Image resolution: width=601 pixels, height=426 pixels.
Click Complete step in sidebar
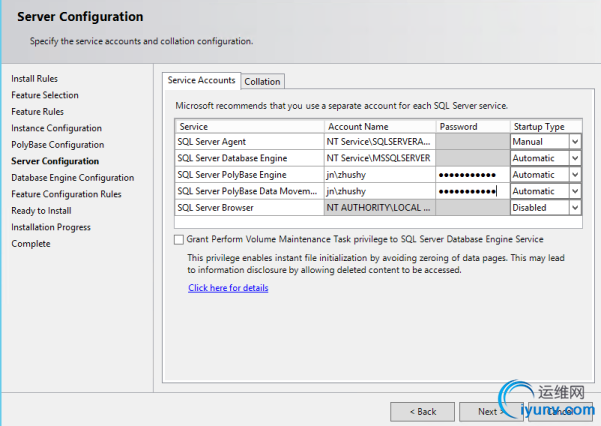[x=31, y=243]
